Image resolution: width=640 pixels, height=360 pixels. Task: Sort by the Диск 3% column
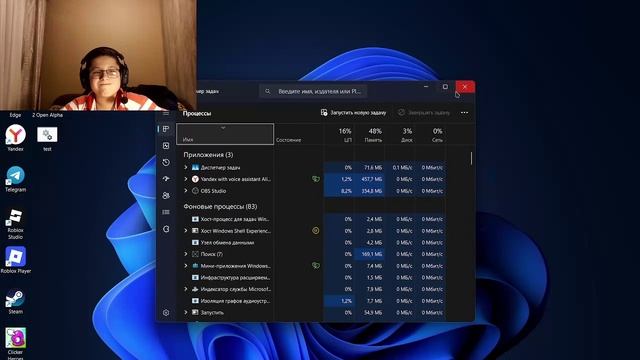point(400,134)
